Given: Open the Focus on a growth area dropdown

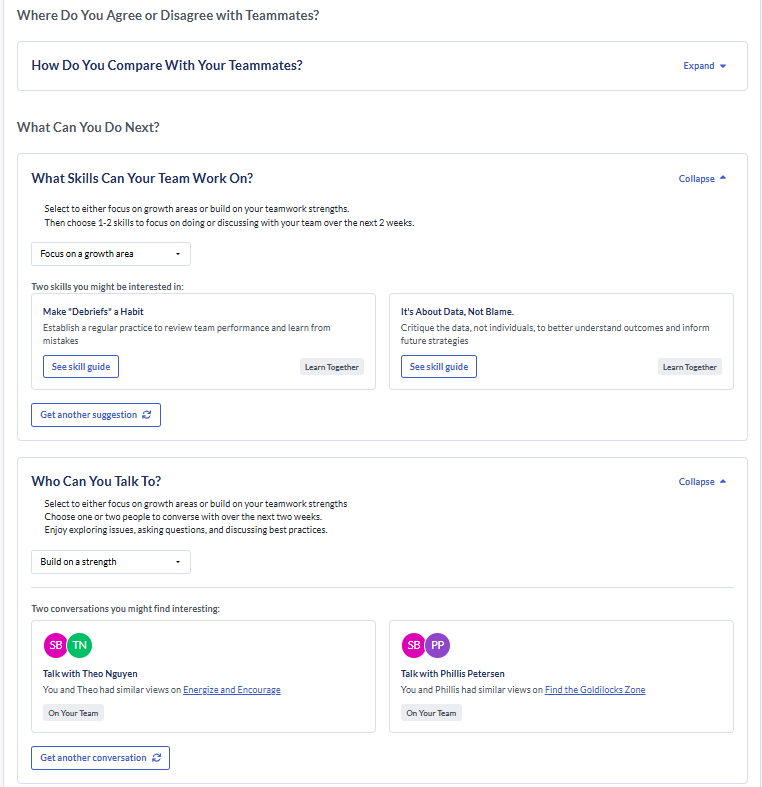Looking at the screenshot, I should coord(110,254).
